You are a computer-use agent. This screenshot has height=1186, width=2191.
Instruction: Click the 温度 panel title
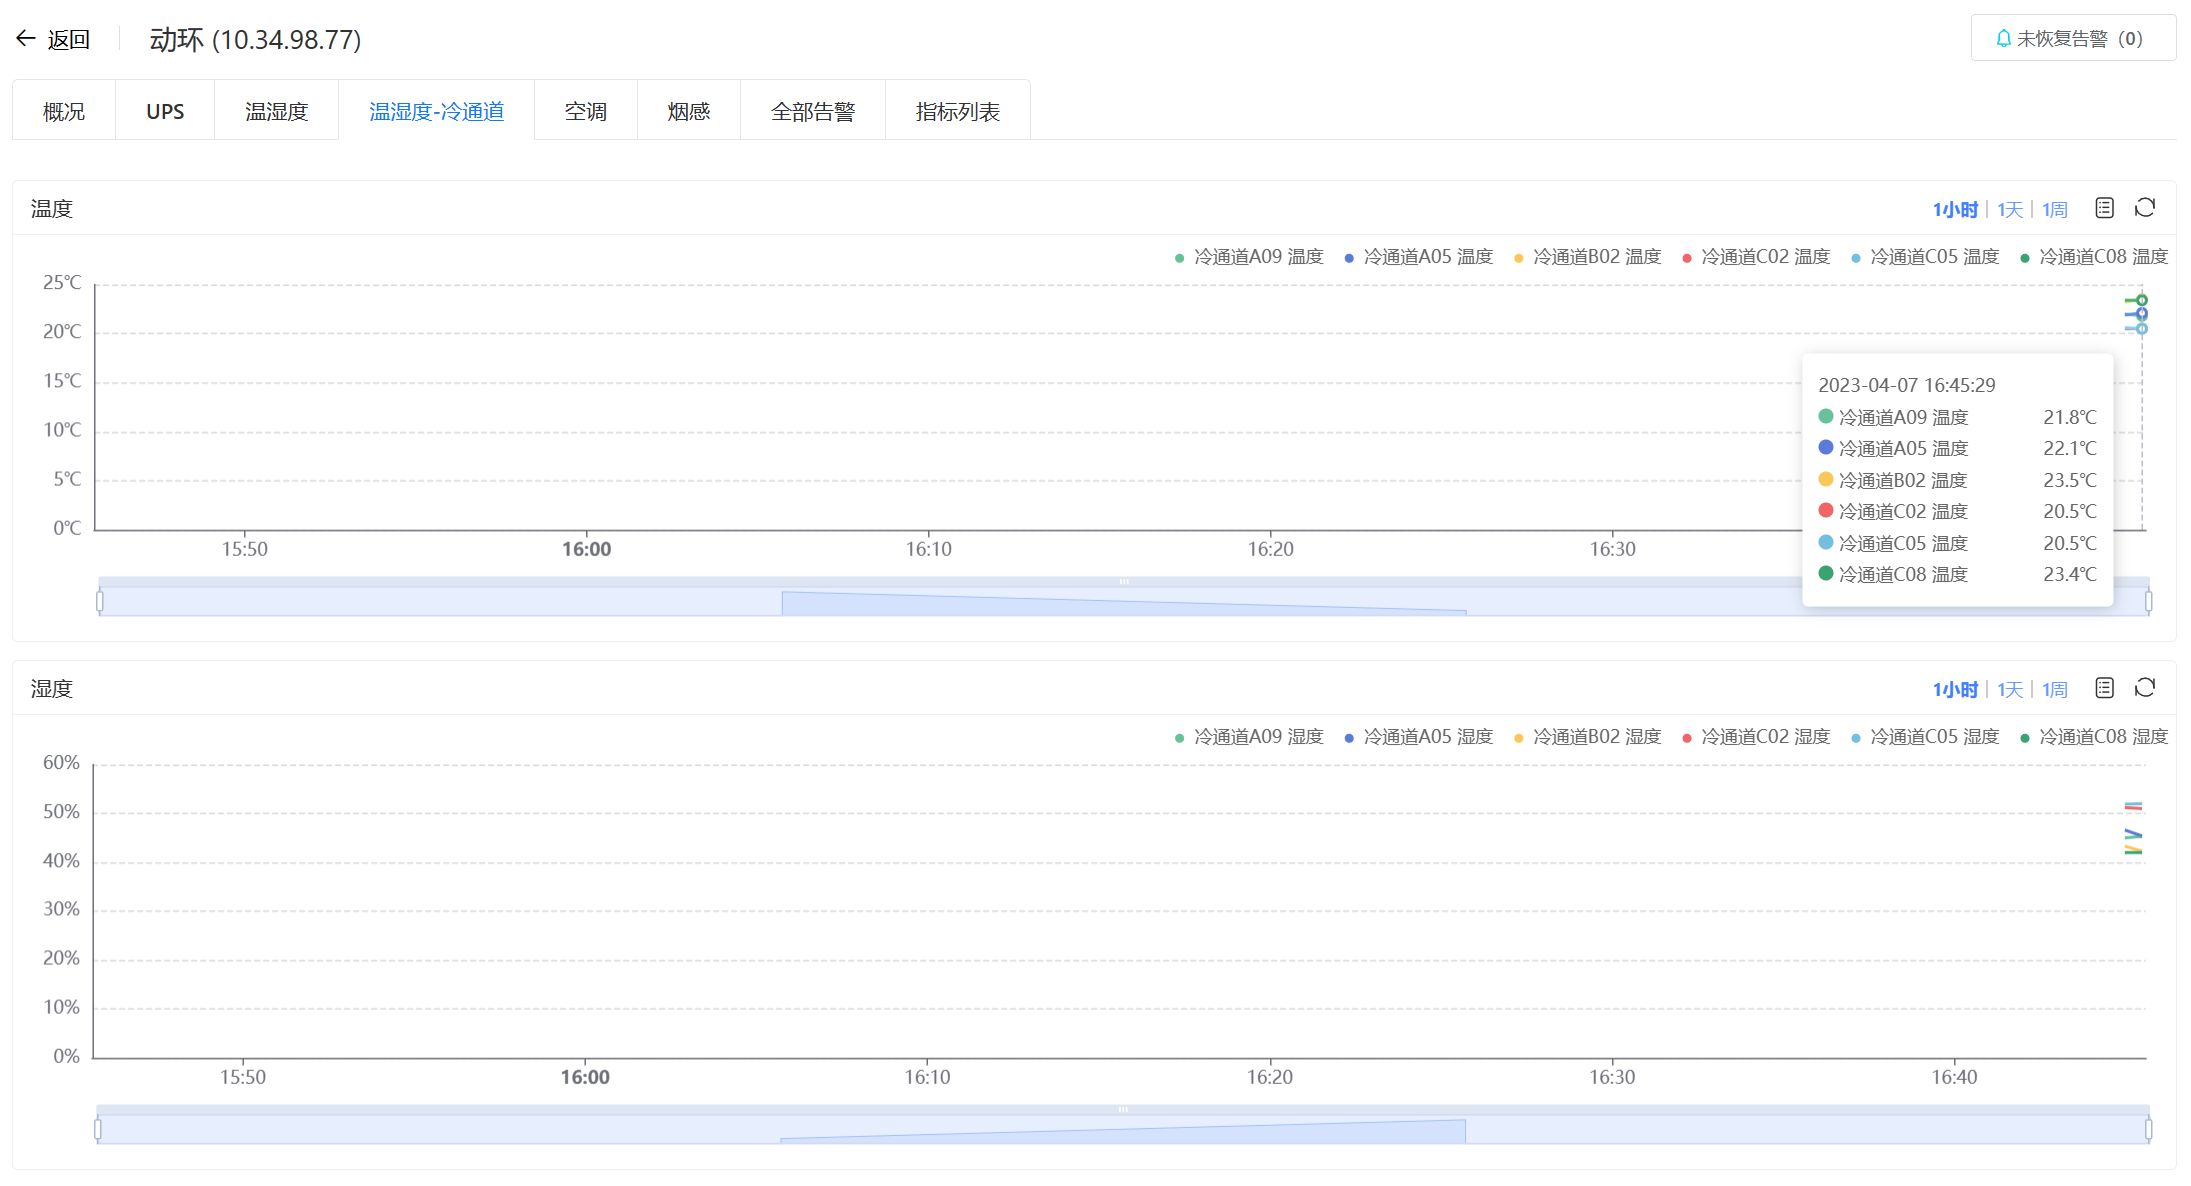[x=52, y=208]
